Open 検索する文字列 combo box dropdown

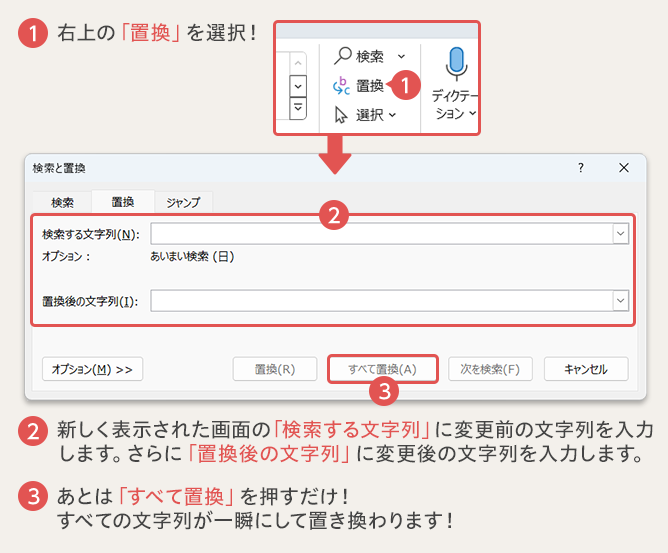point(620,234)
